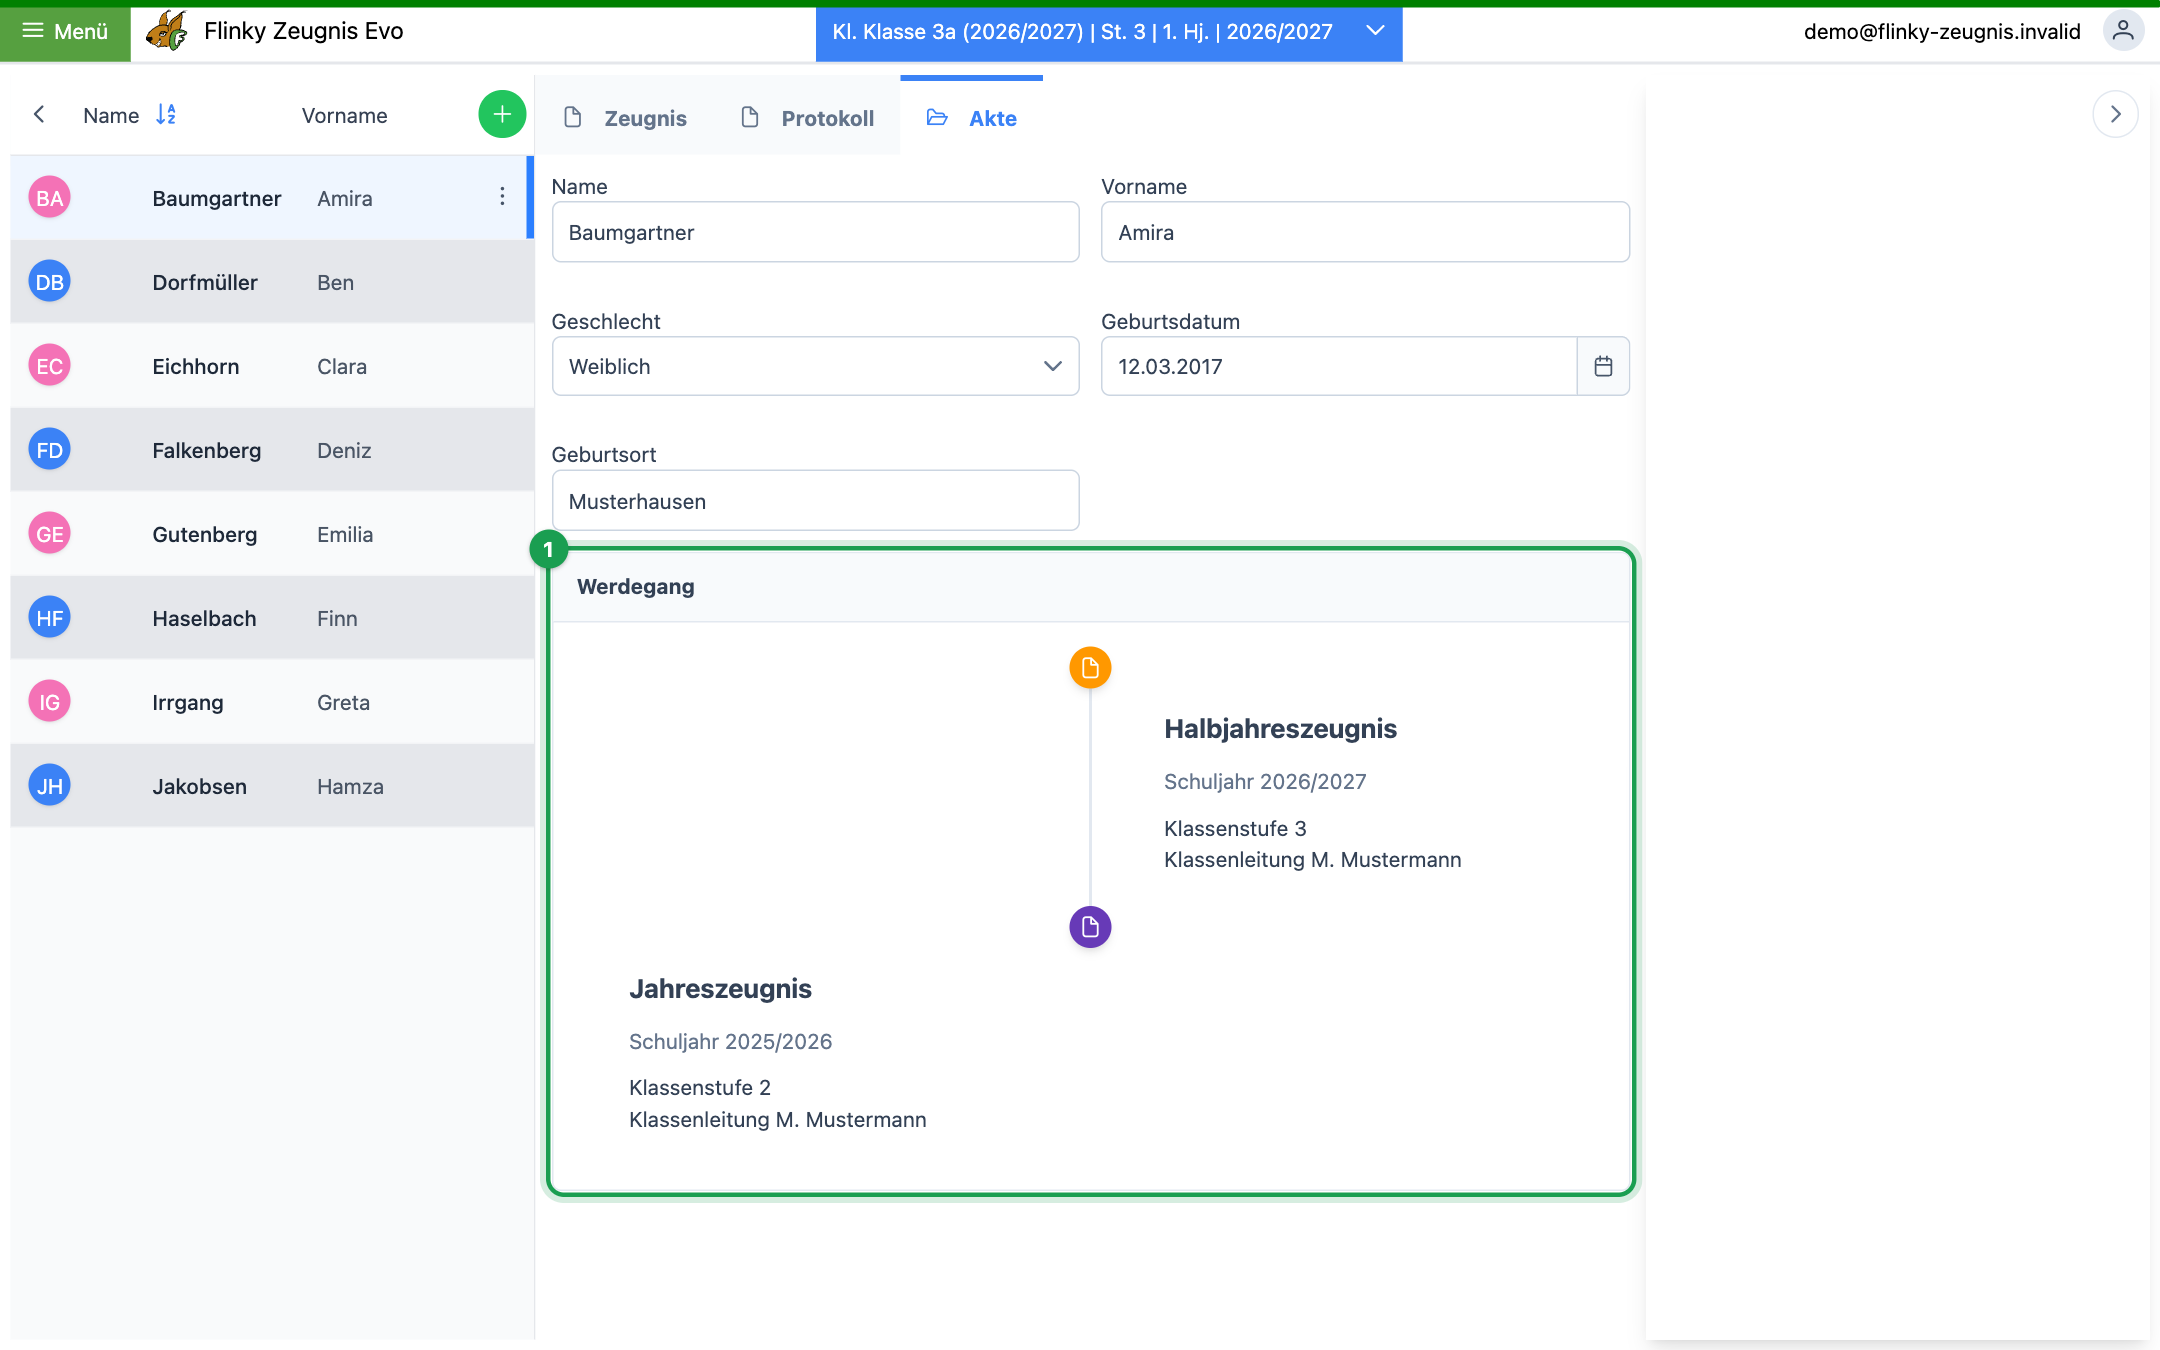Viewport: 2160px width, 1350px height.
Task: Click the Werdegang section header
Action: 1091,587
